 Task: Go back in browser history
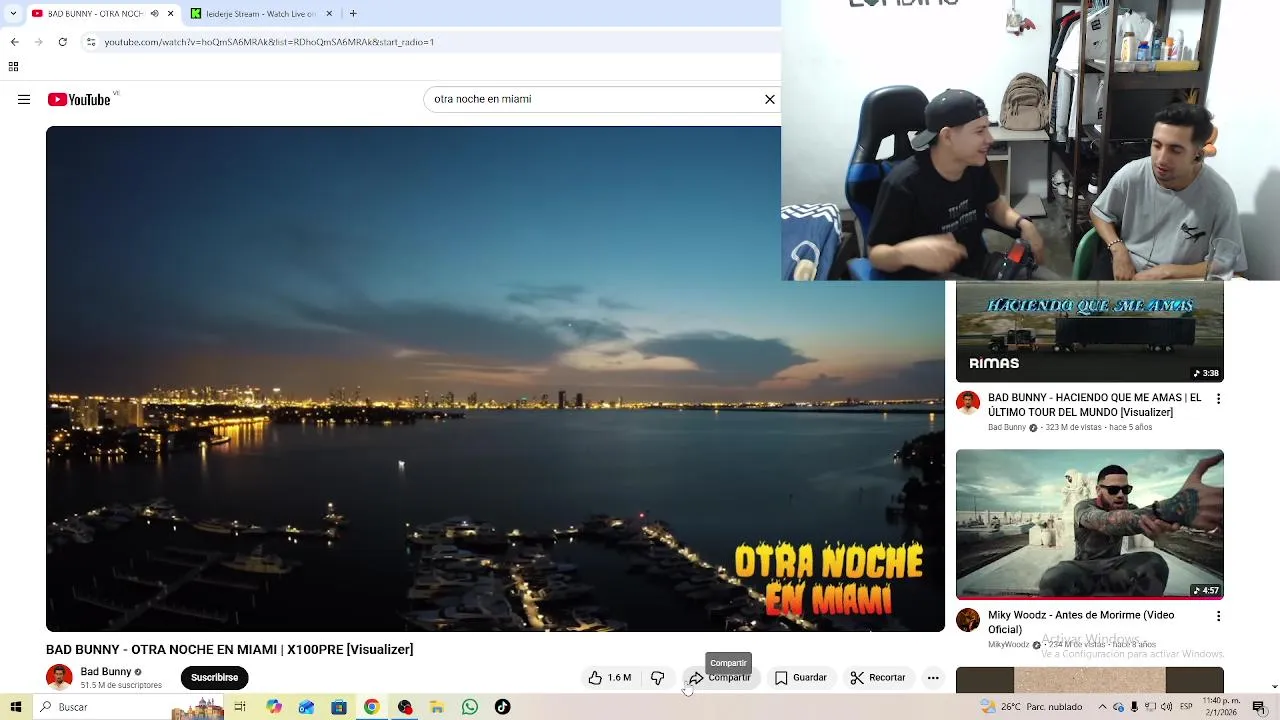point(14,42)
